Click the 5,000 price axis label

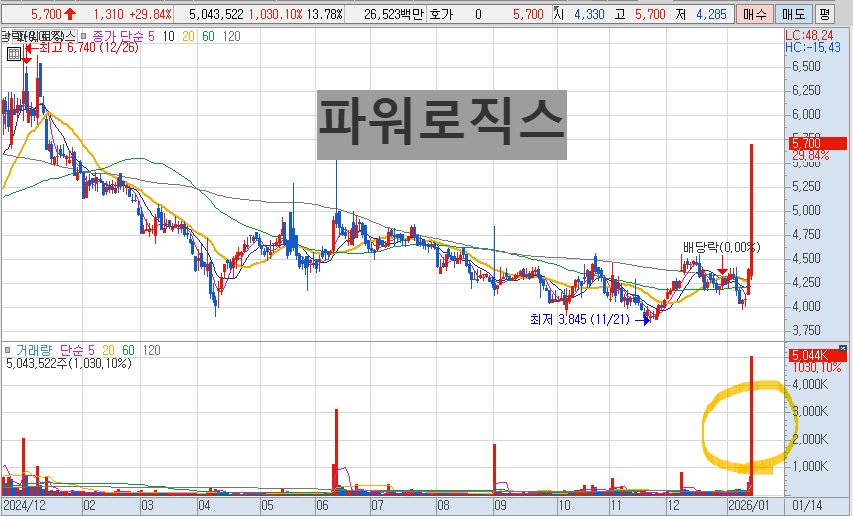pyautogui.click(x=806, y=210)
